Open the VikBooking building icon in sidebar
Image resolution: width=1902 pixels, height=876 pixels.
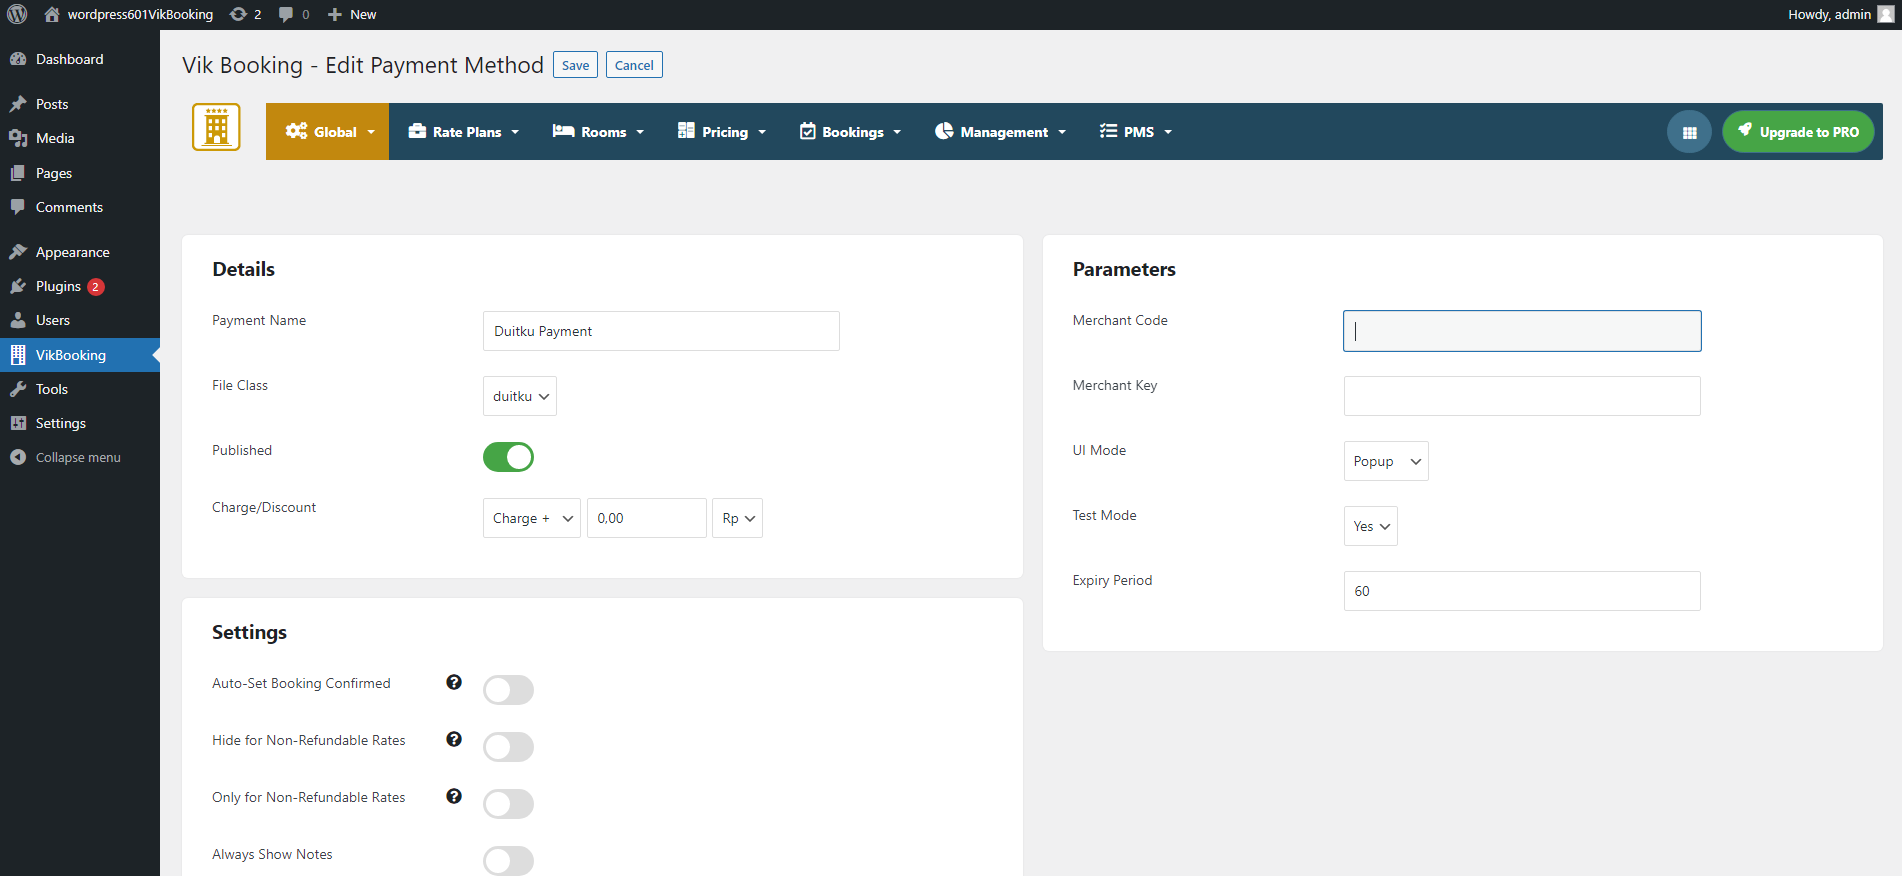pos(18,355)
